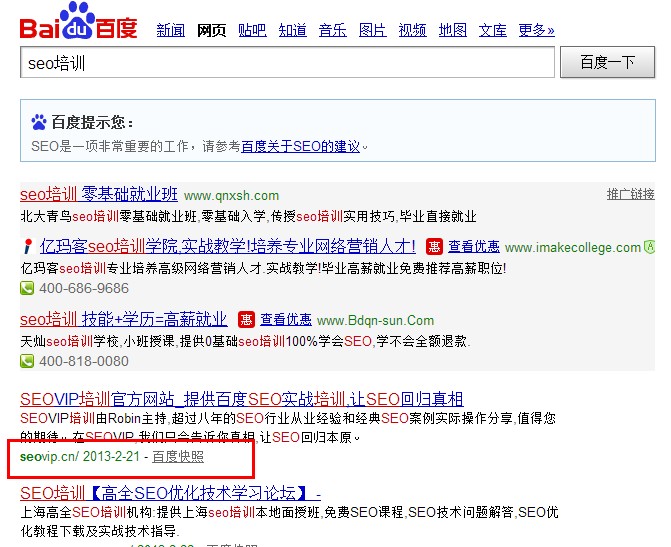The height and width of the screenshot is (547, 671).
Task: Open the 文库 tab
Action: point(493,30)
